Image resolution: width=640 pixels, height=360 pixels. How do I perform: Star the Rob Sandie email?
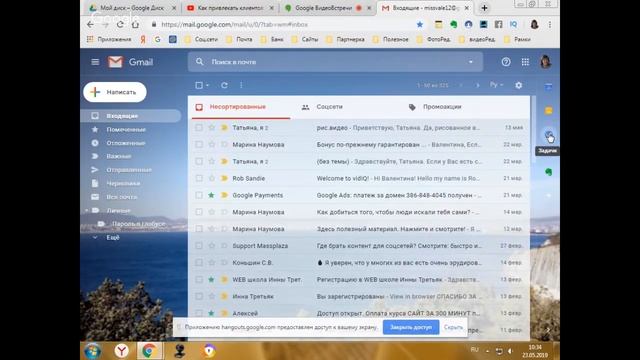[211, 178]
